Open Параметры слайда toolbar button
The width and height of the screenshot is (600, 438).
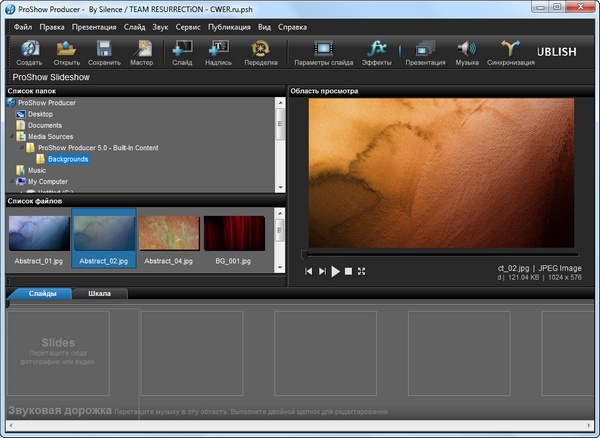[x=323, y=49]
